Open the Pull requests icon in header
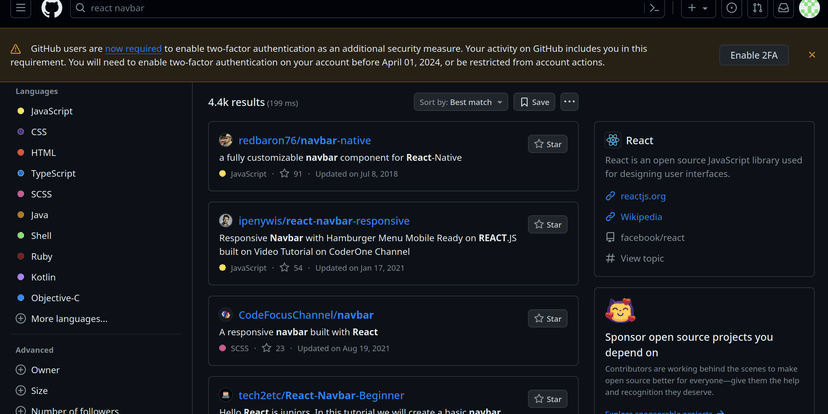Screen dimensions: 828x414 click(757, 8)
